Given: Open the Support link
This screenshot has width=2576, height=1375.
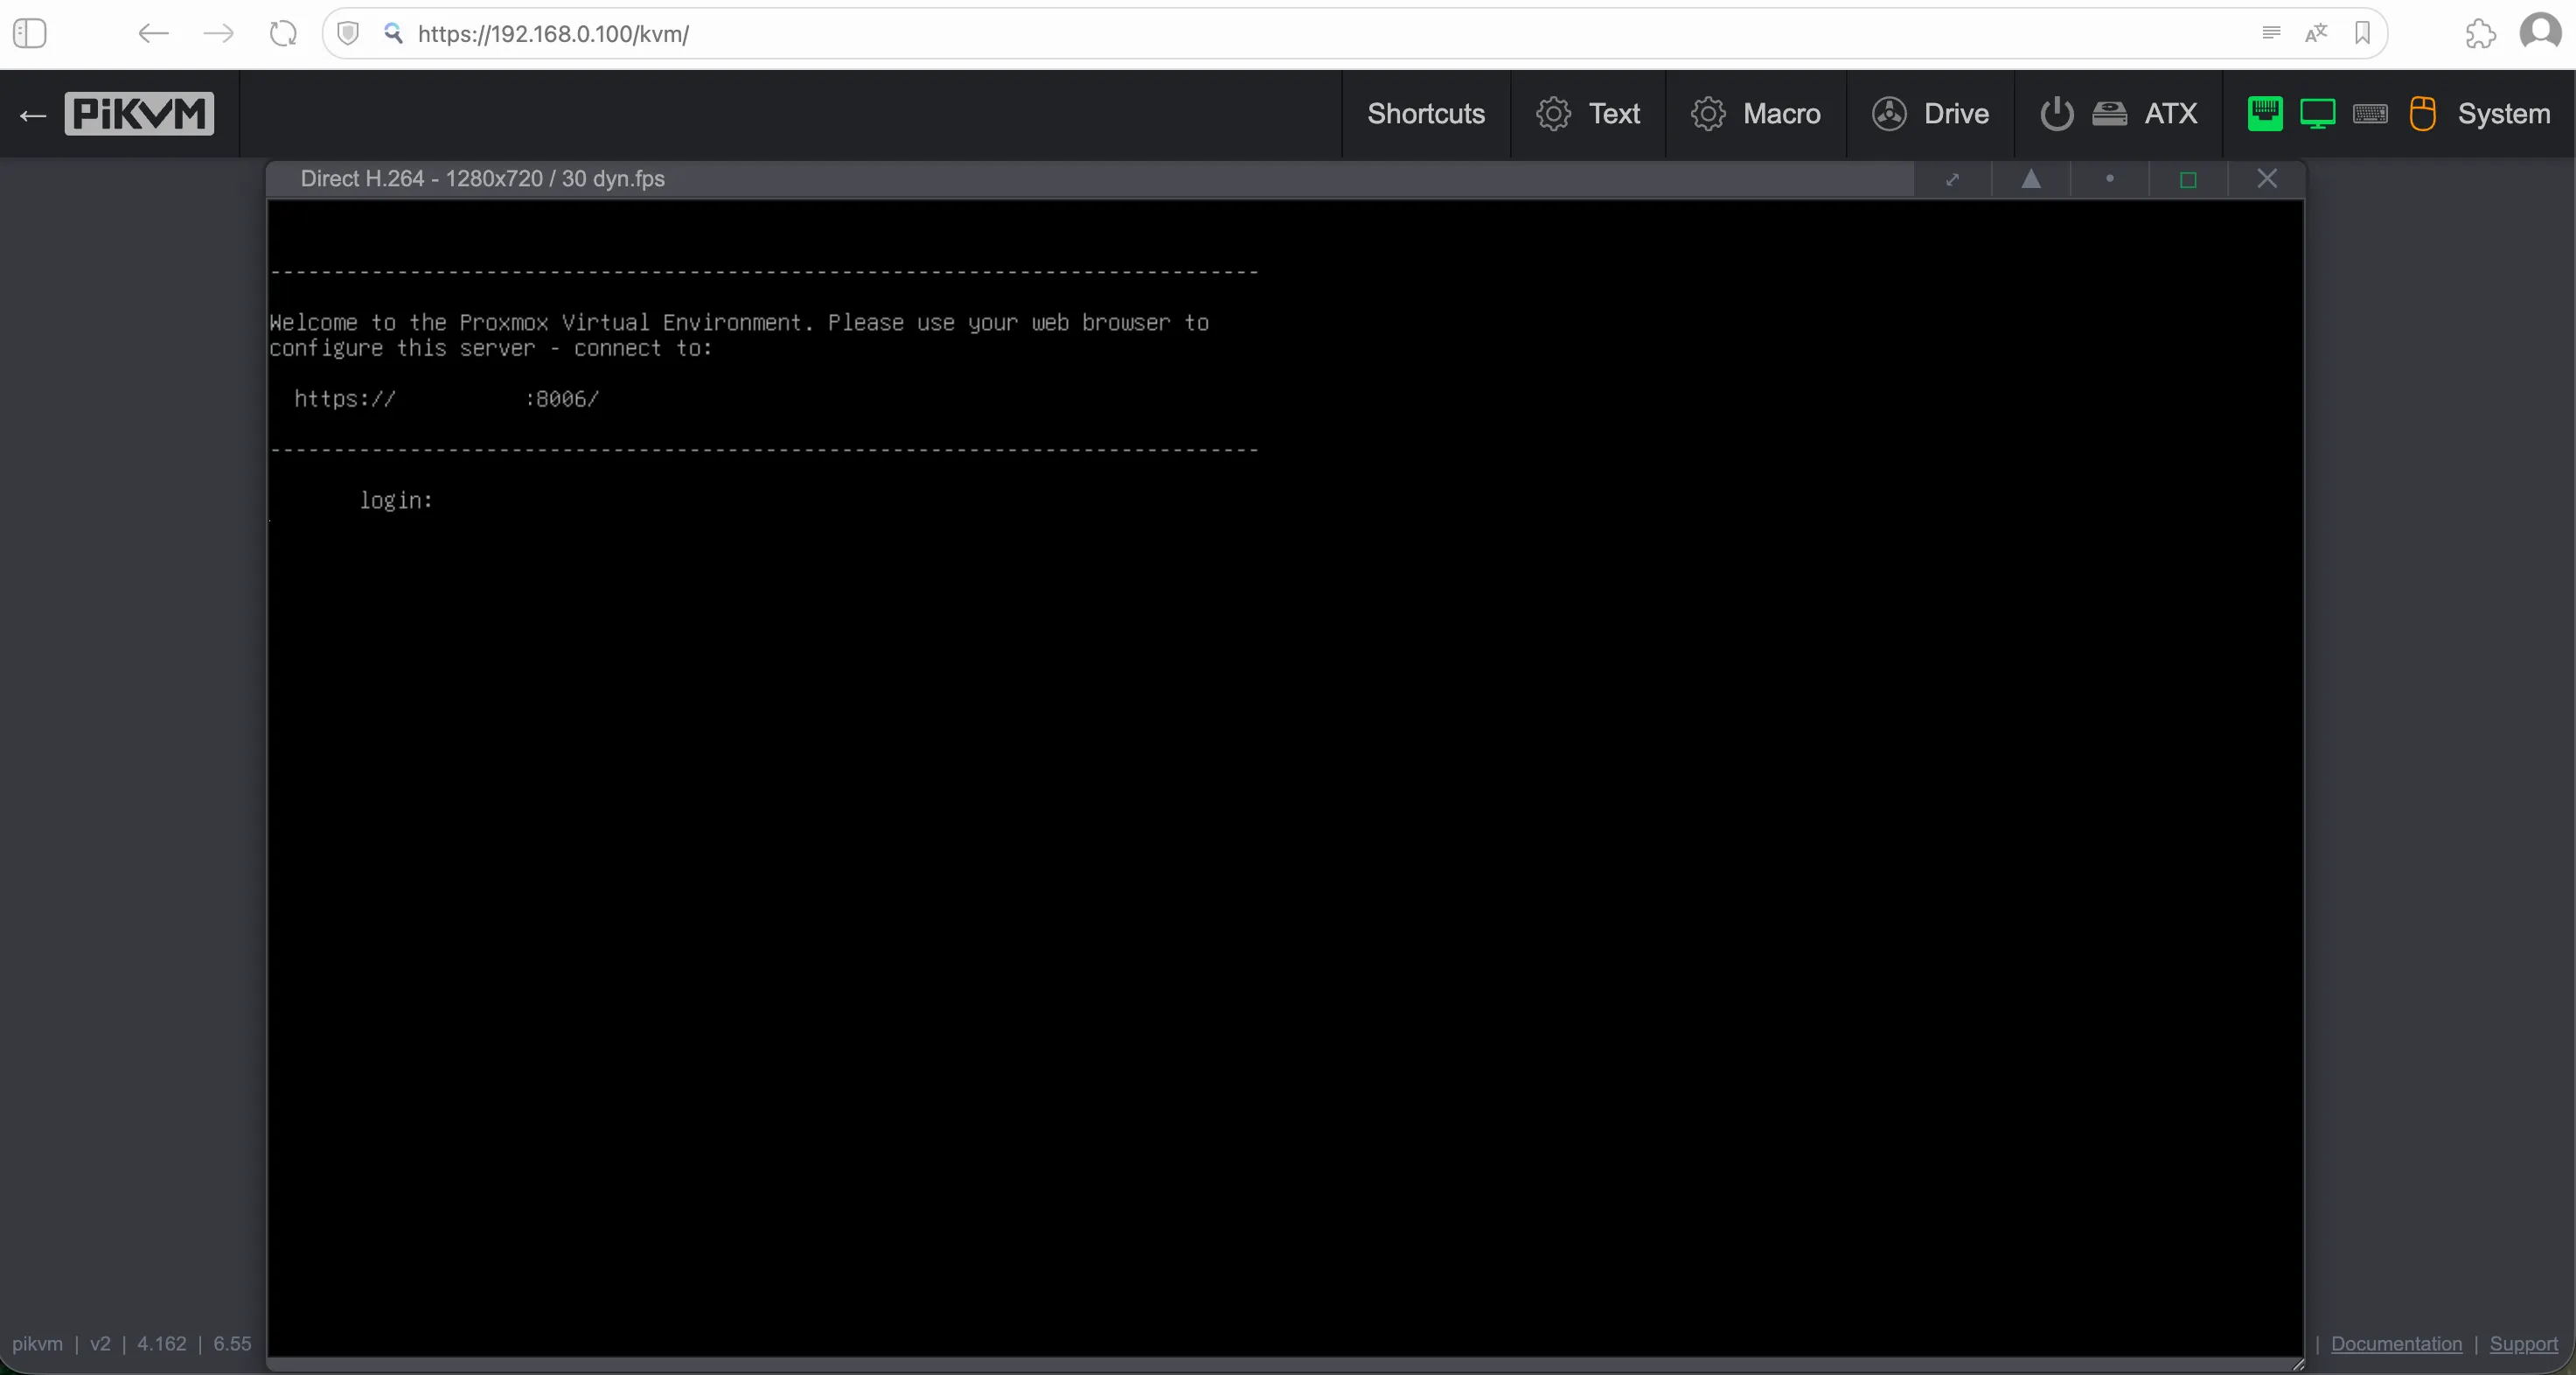Looking at the screenshot, I should tap(2523, 1344).
